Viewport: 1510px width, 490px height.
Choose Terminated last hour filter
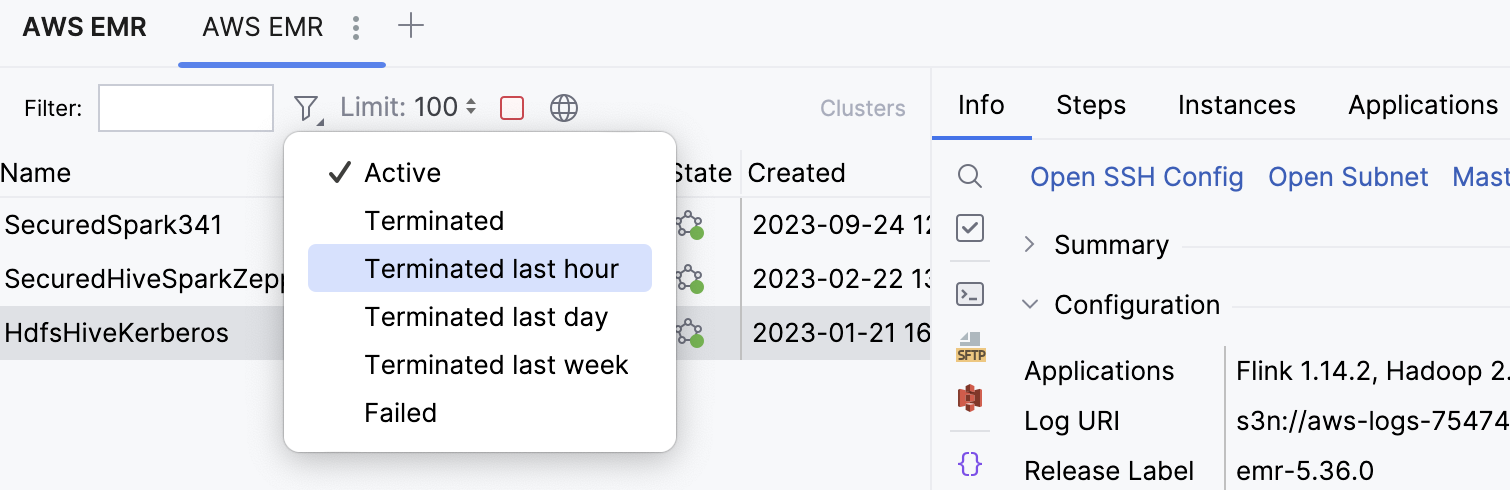click(x=491, y=269)
